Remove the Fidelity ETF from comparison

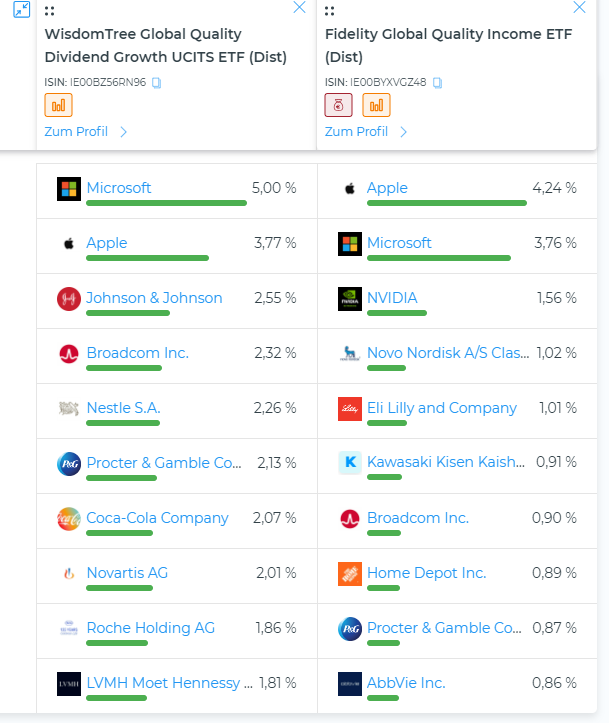coord(579,8)
